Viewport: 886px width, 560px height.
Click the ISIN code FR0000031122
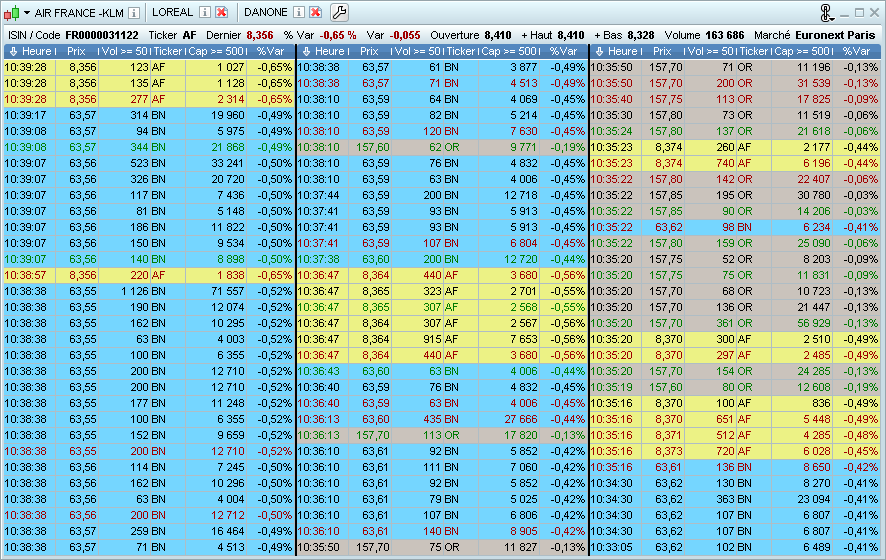click(x=102, y=35)
